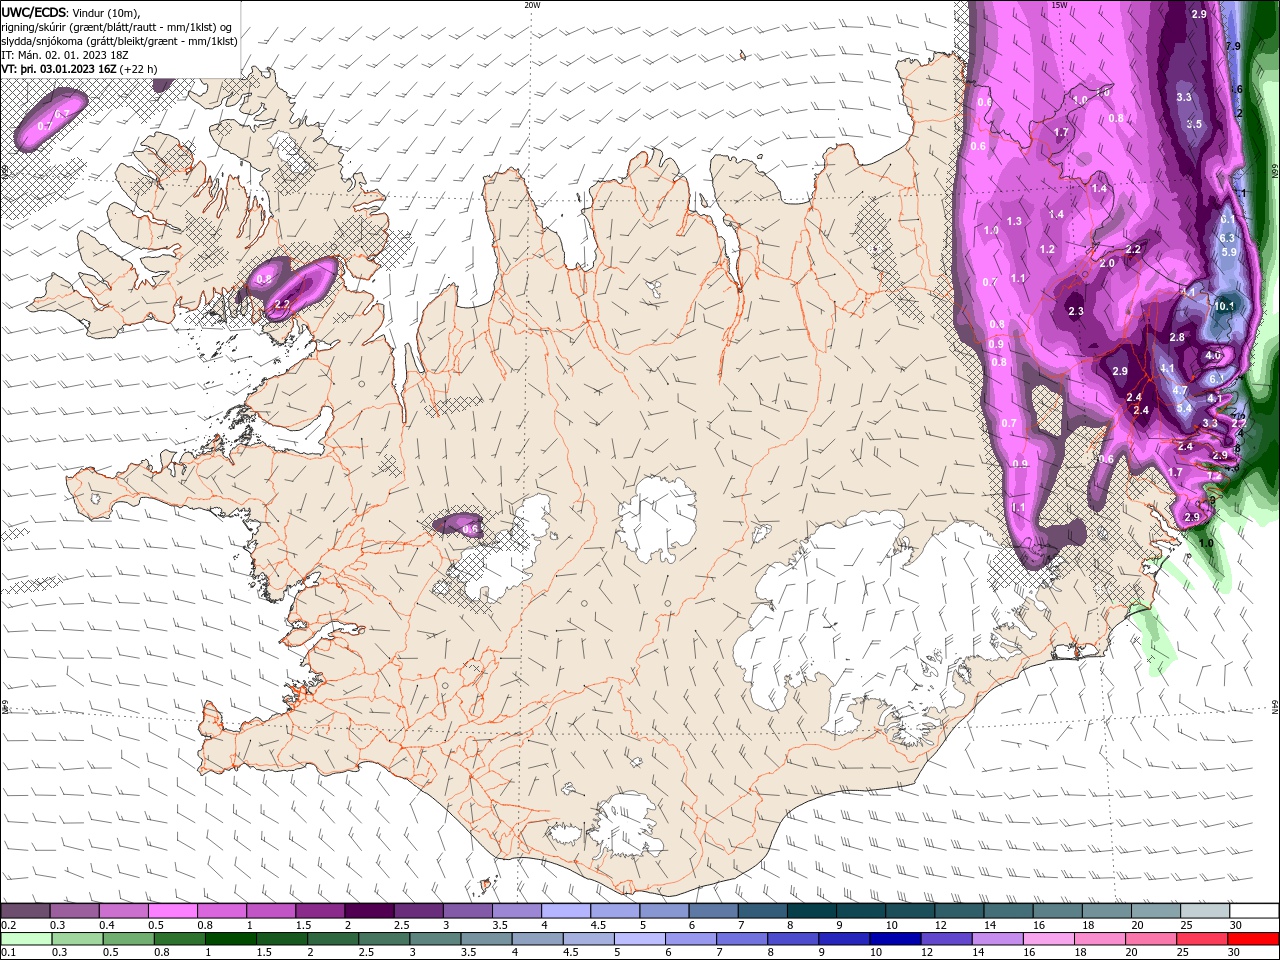
Task: Click the 2.0 precipitation value
Action: [1107, 264]
